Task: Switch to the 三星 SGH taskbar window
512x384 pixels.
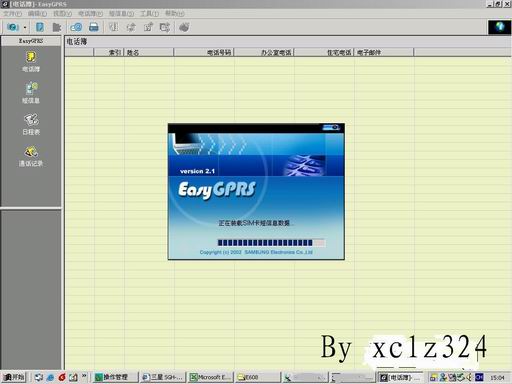Action: [162, 377]
